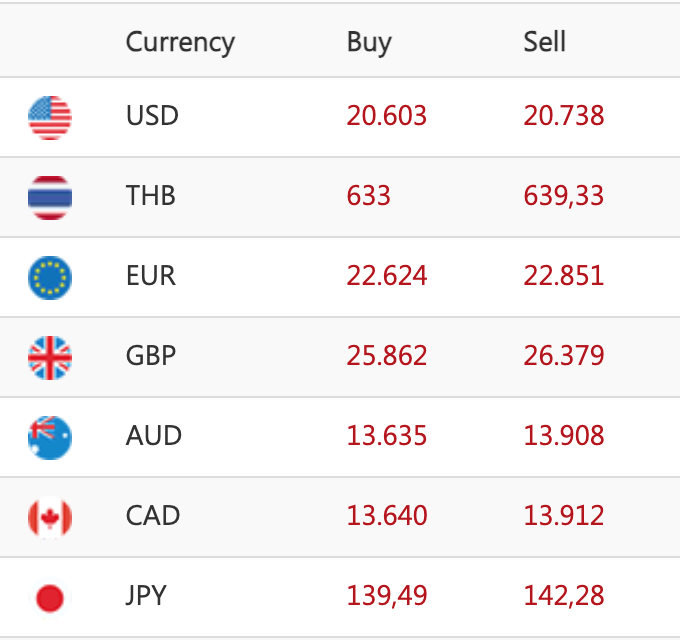This screenshot has width=680, height=640.
Task: Select the Australia flag icon
Action: pos(50,437)
